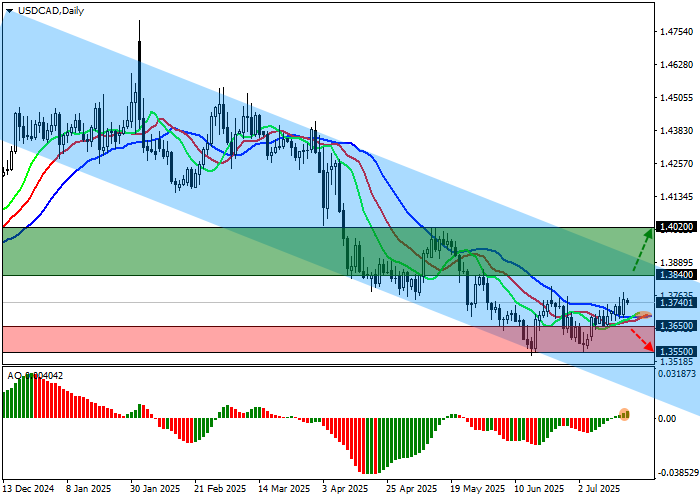
Task: Select the 1.38400 price level label
Action: [x=677, y=275]
